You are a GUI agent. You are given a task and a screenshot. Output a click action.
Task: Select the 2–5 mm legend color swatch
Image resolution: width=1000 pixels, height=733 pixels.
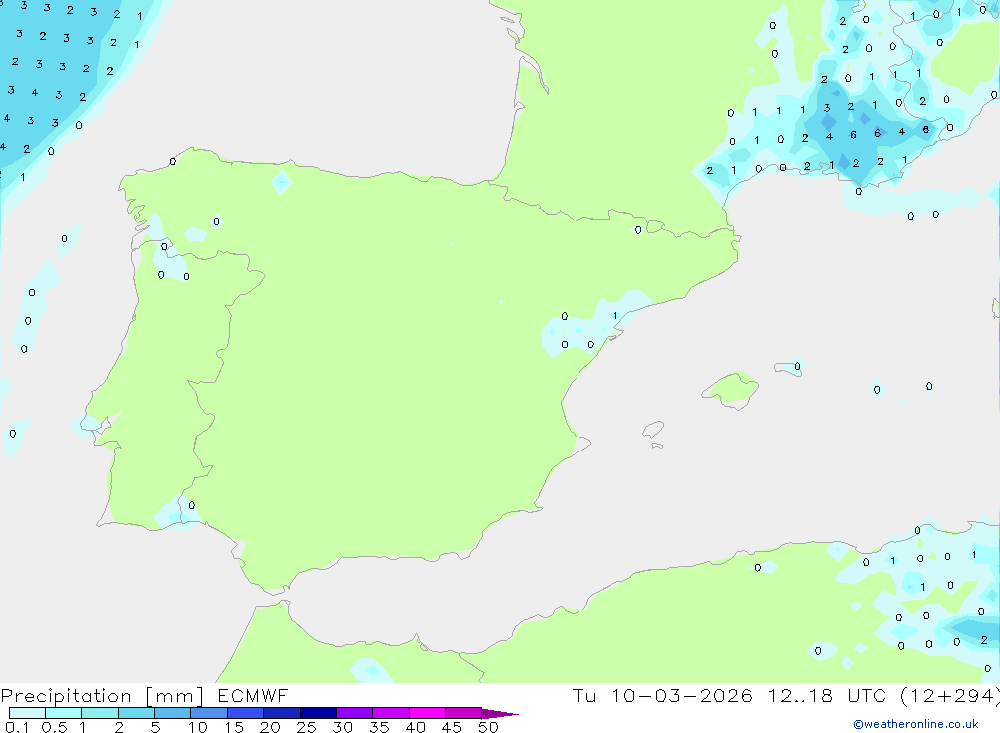136,713
